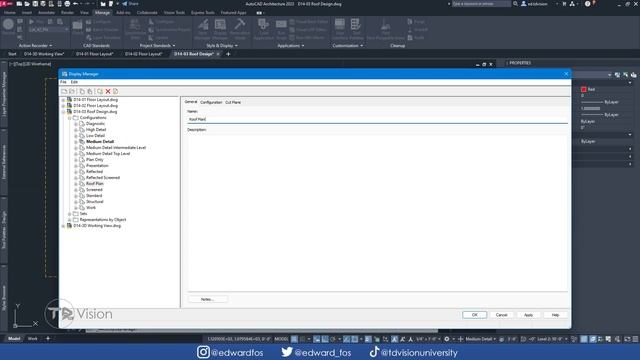640x360 pixels.
Task: Open the Manage ribbon tab
Action: [102, 13]
